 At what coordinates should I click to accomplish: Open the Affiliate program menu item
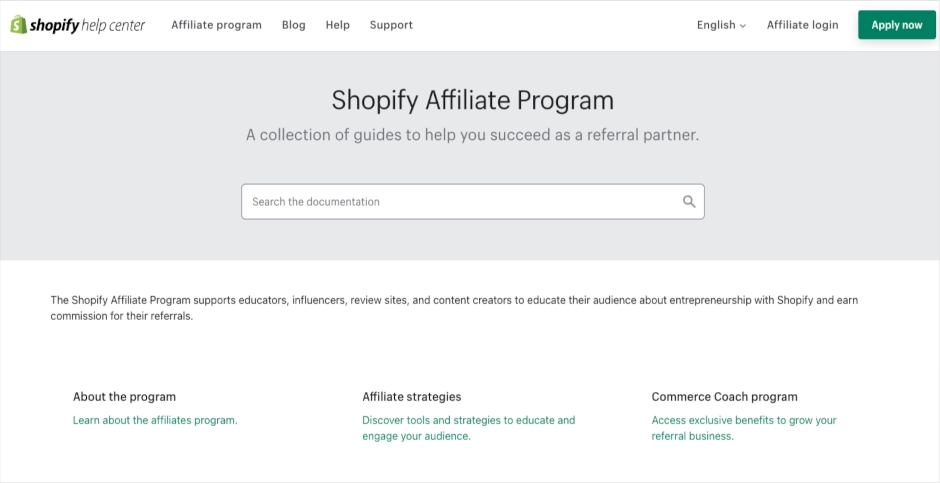(216, 25)
